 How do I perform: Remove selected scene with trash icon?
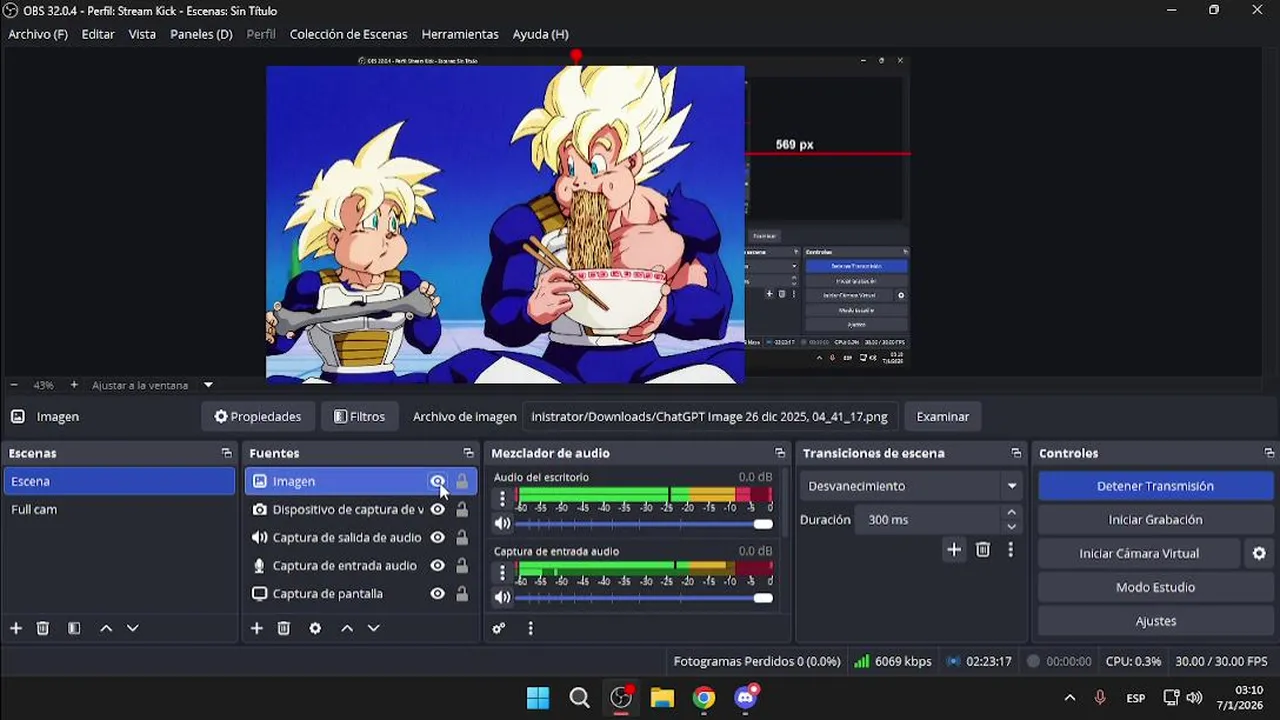point(43,628)
